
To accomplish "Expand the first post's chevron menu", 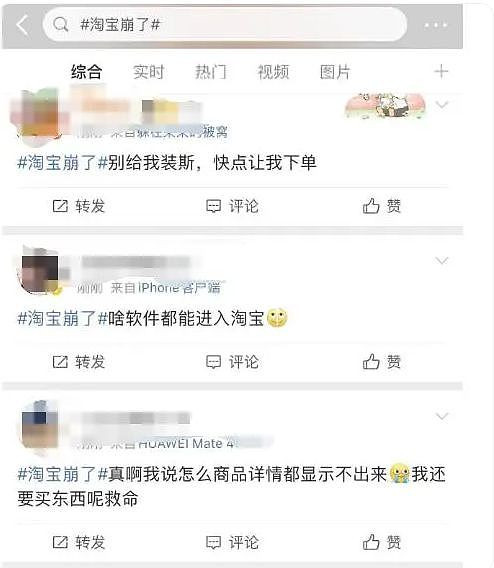I will click(442, 105).
